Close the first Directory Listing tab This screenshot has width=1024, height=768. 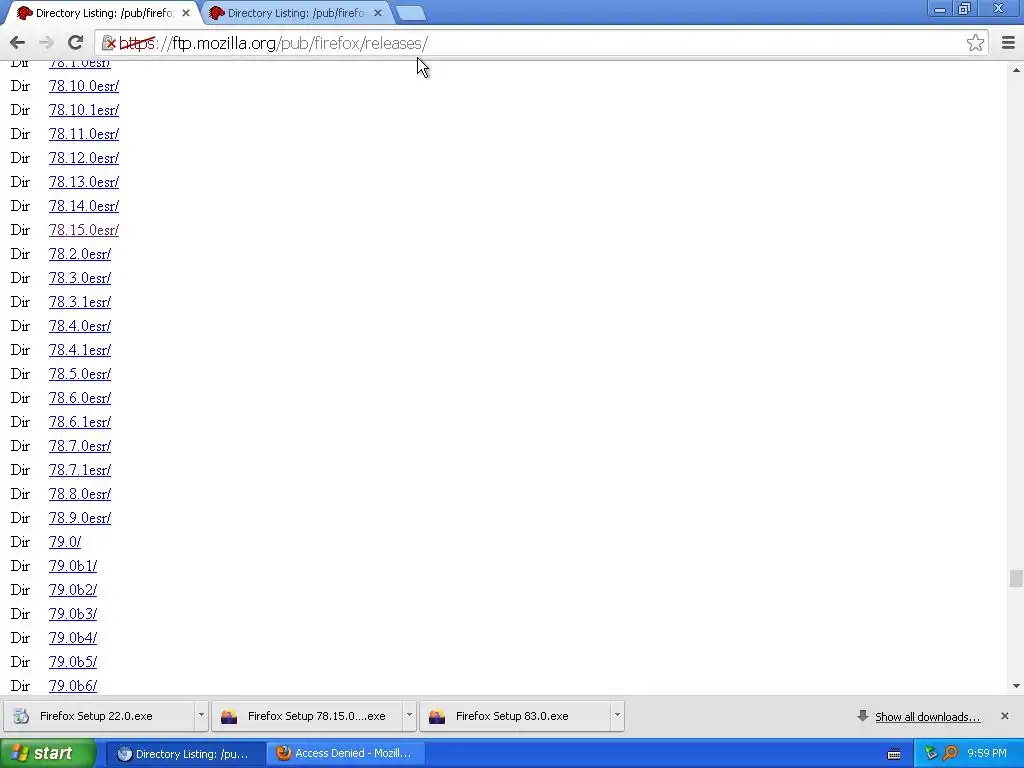[x=185, y=13]
